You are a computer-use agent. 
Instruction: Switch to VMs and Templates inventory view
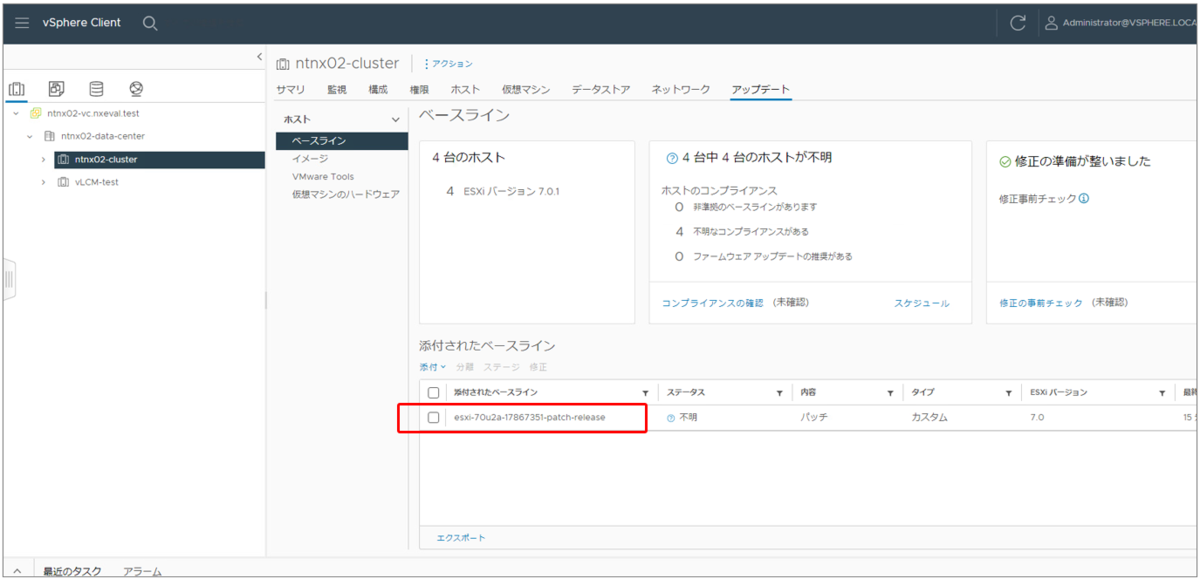click(x=56, y=89)
